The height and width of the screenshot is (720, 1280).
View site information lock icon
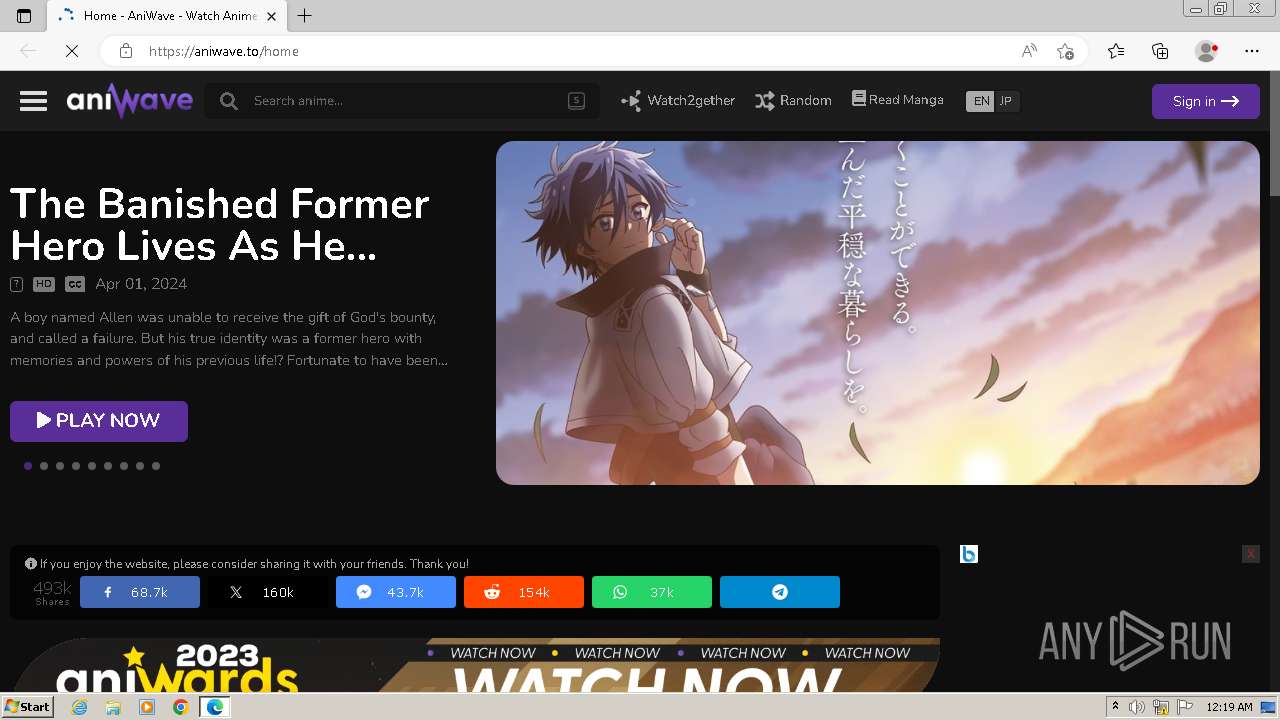click(x=125, y=51)
